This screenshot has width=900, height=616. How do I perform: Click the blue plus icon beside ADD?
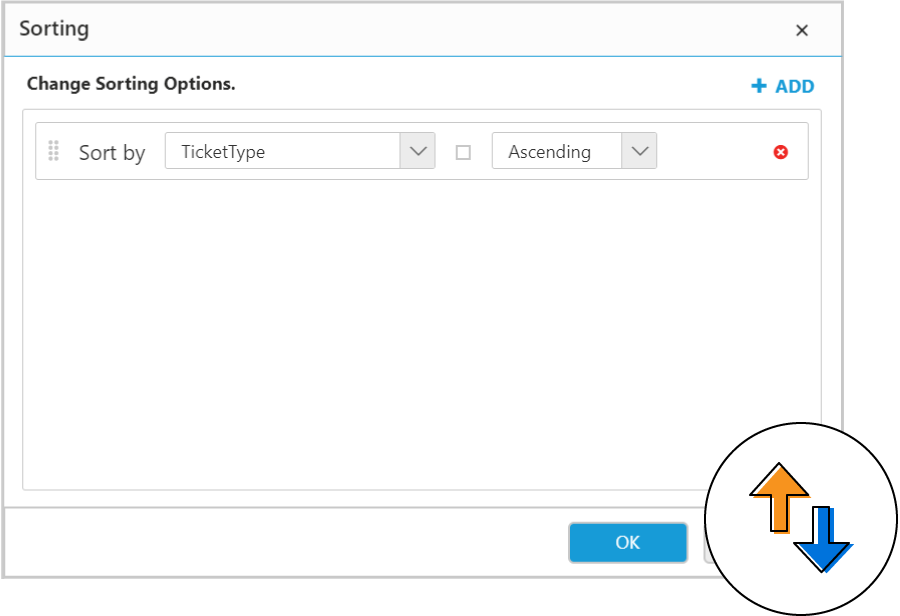[x=758, y=86]
